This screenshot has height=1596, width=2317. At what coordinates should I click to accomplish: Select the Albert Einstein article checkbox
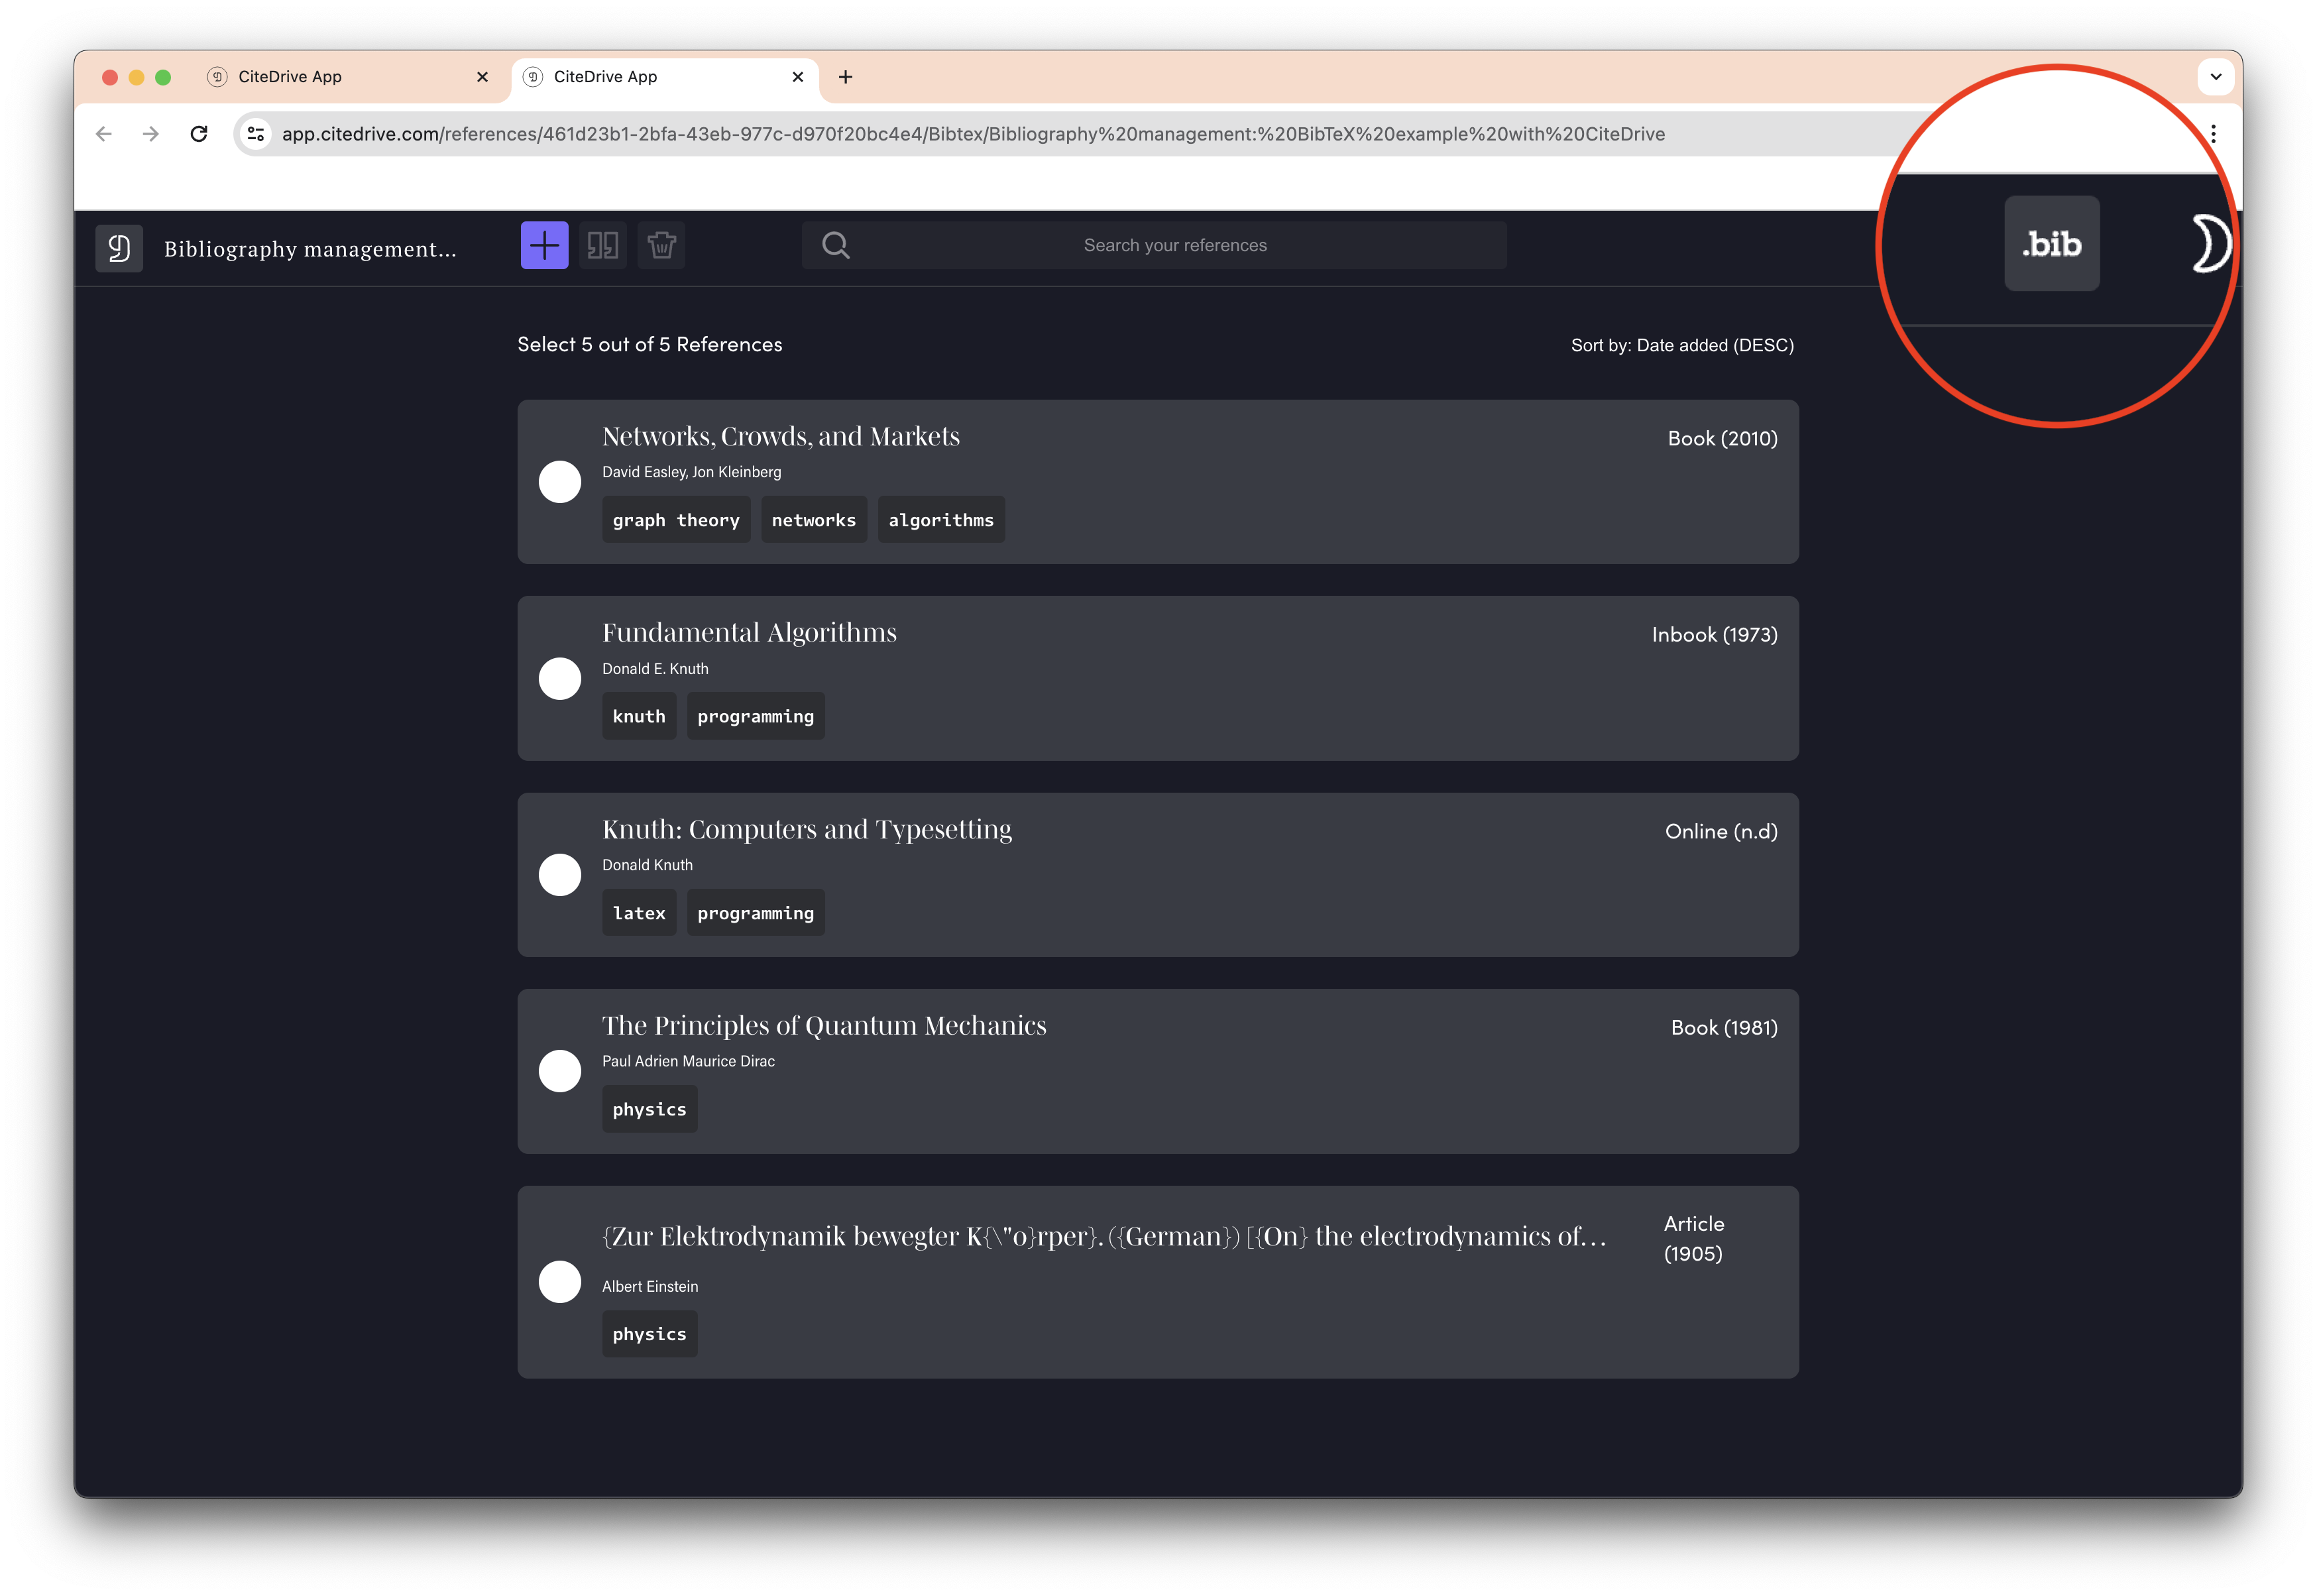pos(560,1281)
